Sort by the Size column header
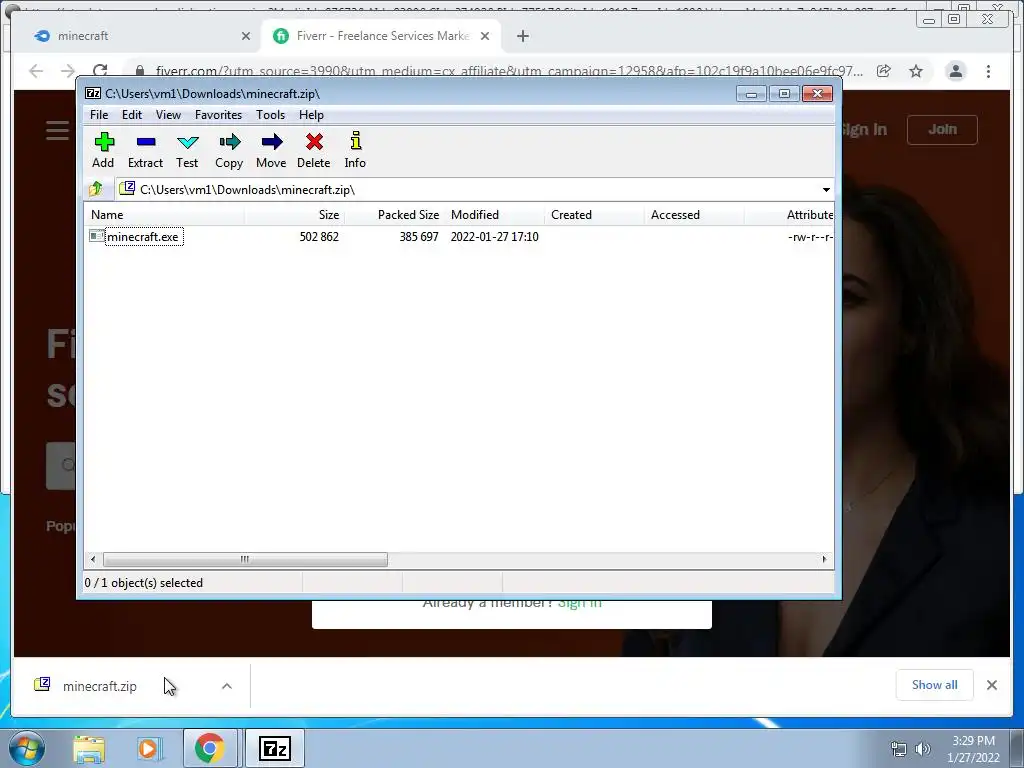The width and height of the screenshot is (1024, 768). 295,215
